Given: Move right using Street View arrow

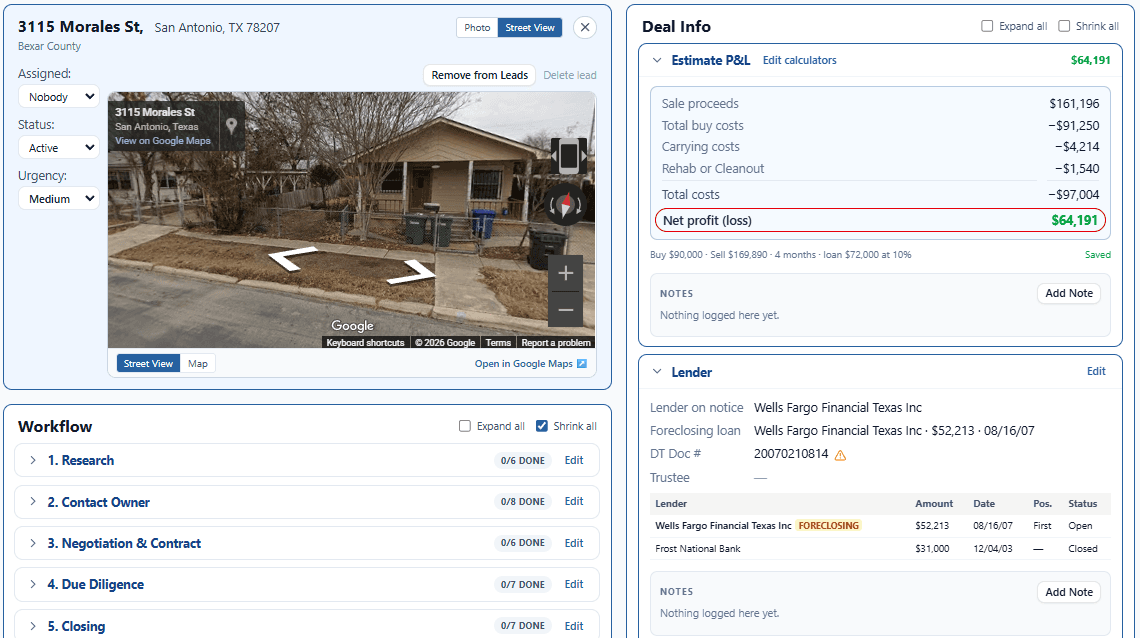Looking at the screenshot, I should tap(412, 272).
